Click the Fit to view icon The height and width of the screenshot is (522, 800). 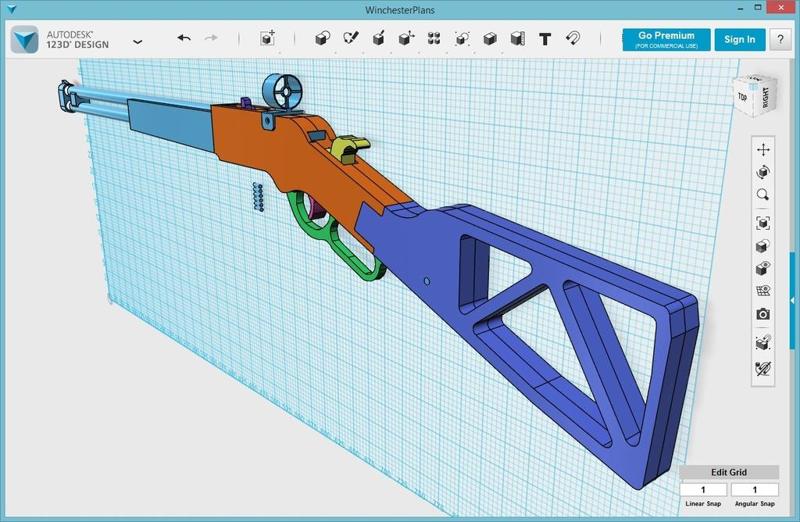click(x=763, y=223)
